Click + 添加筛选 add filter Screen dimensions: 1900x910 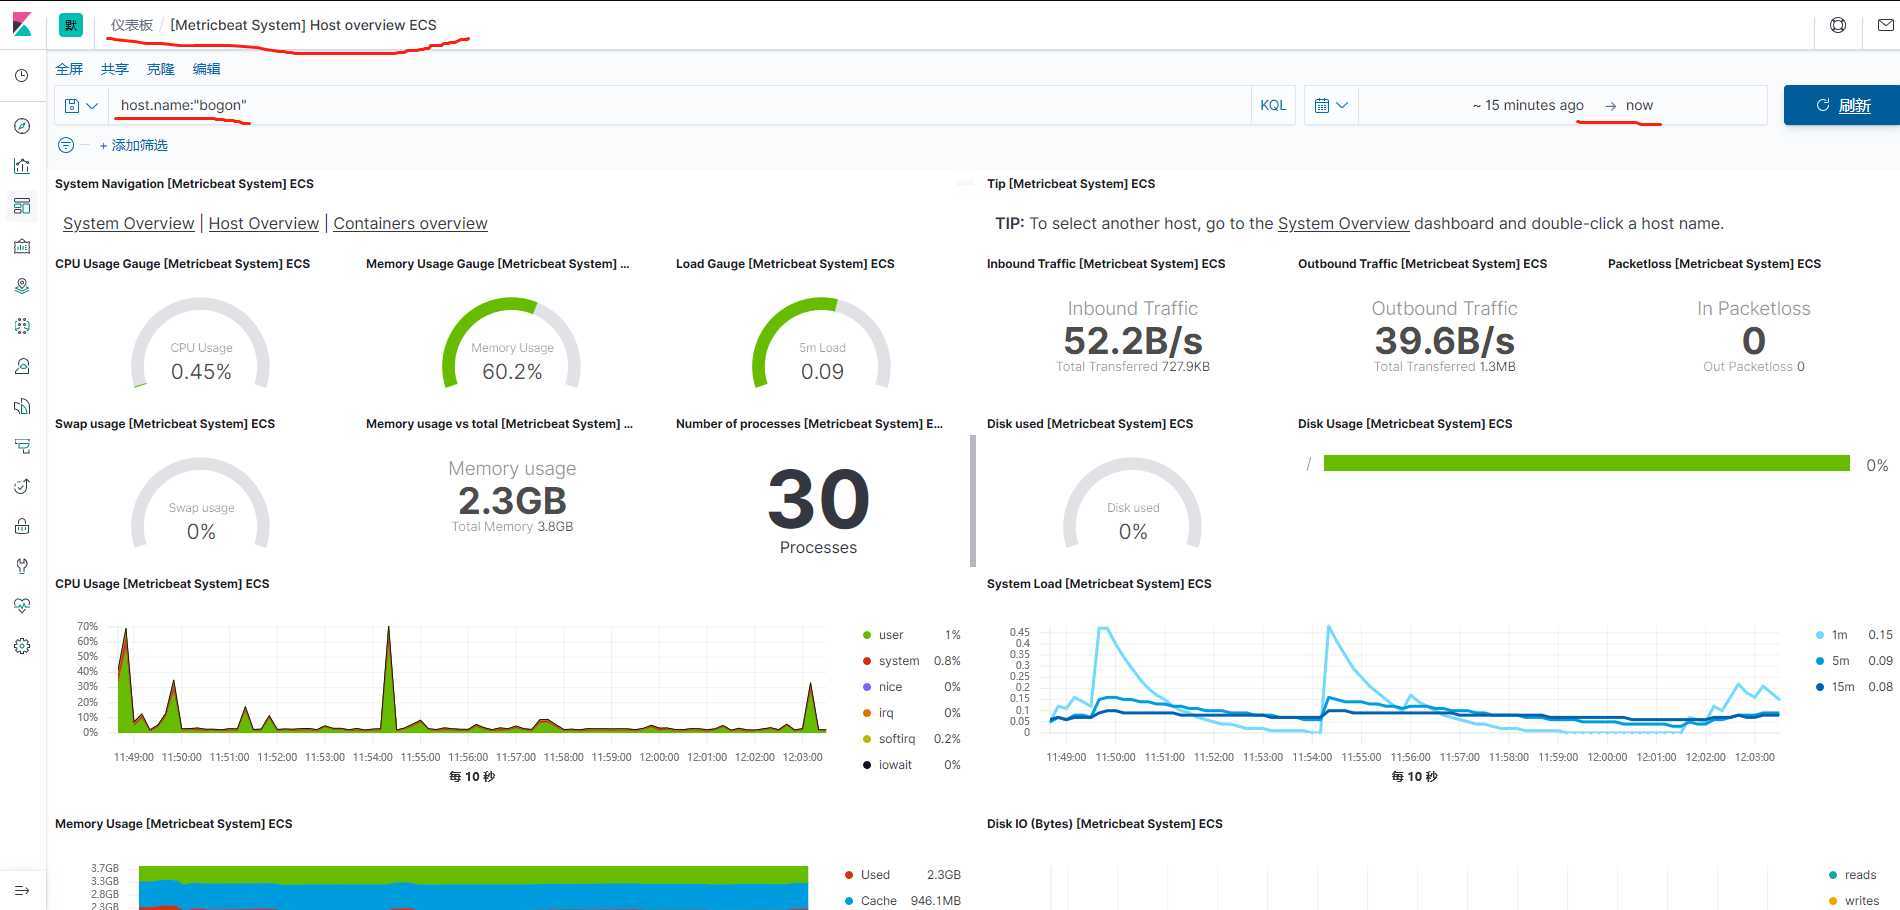click(133, 145)
